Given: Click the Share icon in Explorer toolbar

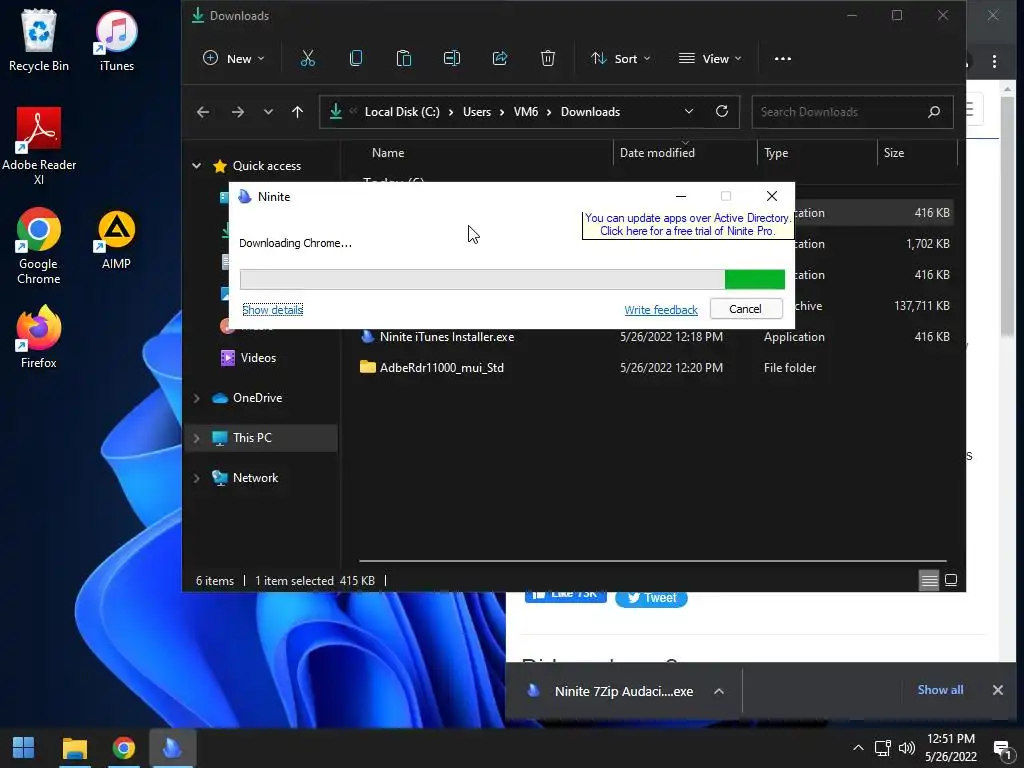Looking at the screenshot, I should [x=500, y=59].
